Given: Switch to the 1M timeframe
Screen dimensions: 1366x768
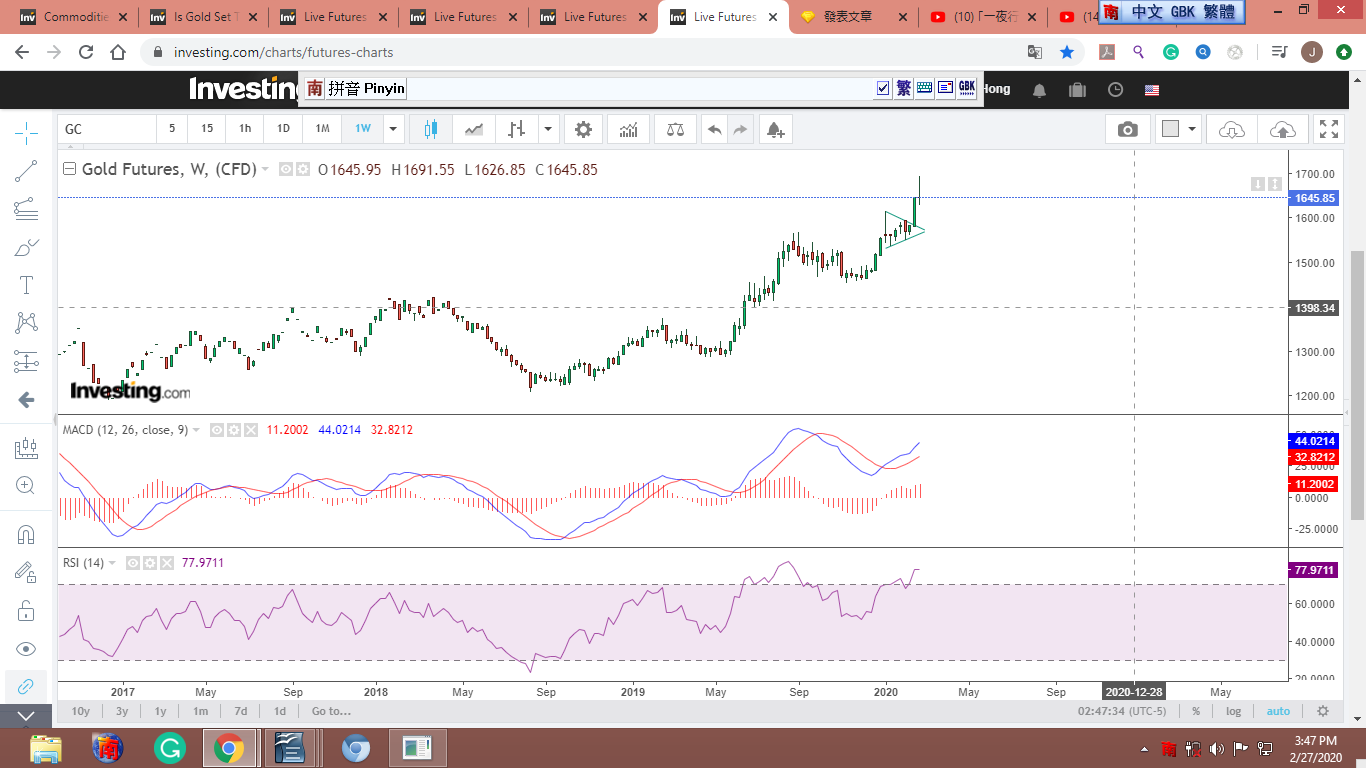Looking at the screenshot, I should point(322,129).
